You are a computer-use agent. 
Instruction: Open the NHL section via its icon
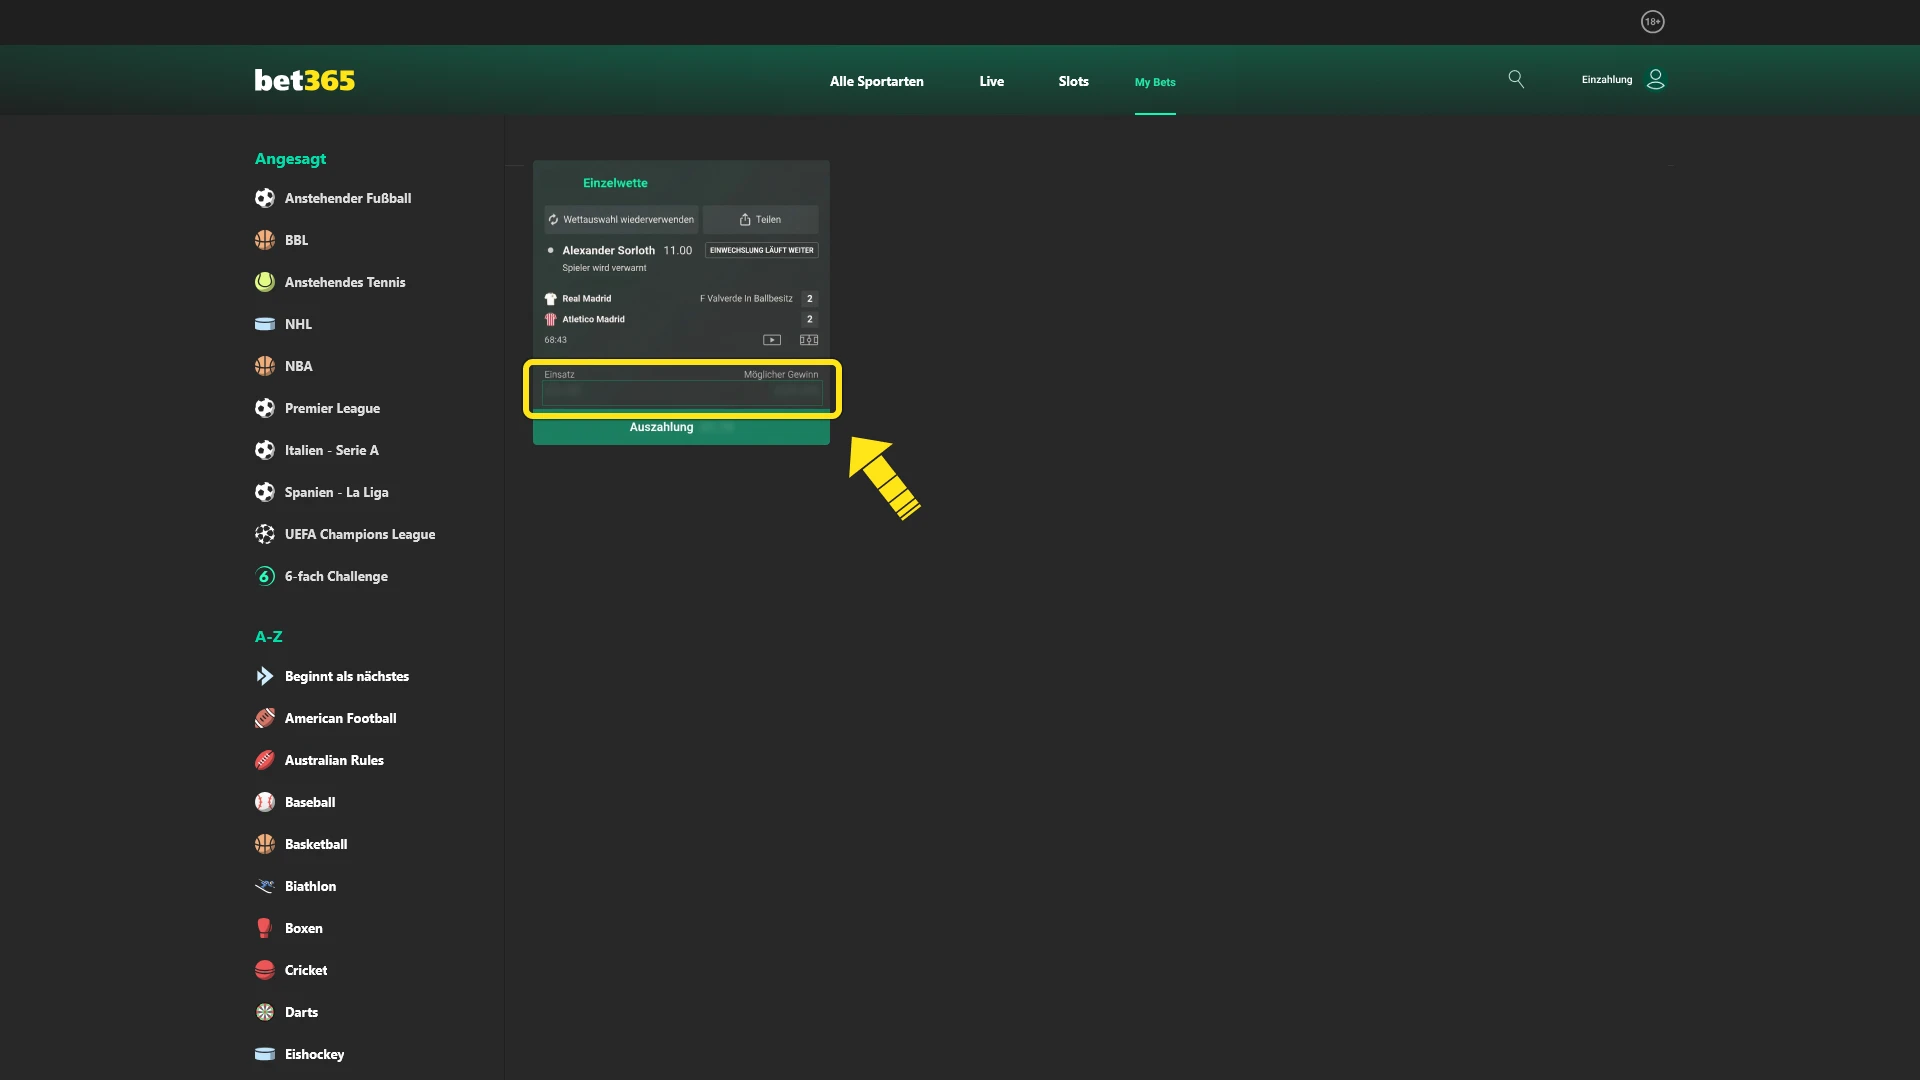(x=264, y=324)
